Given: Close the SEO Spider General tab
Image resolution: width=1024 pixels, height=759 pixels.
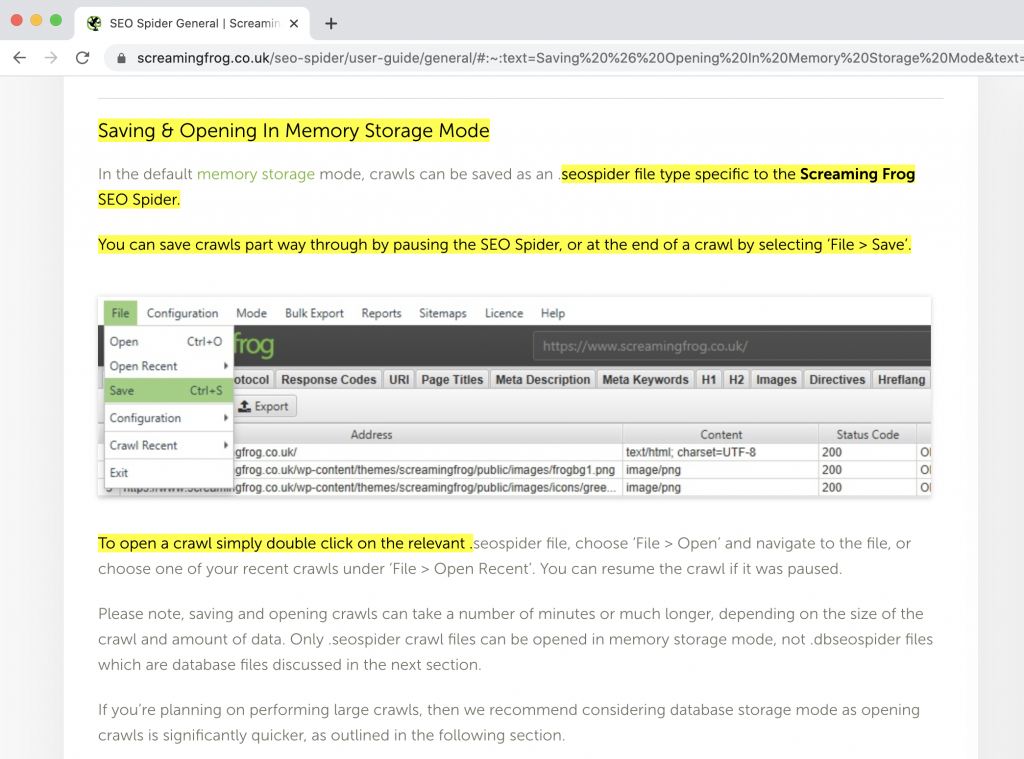Looking at the screenshot, I should click(x=296, y=23).
